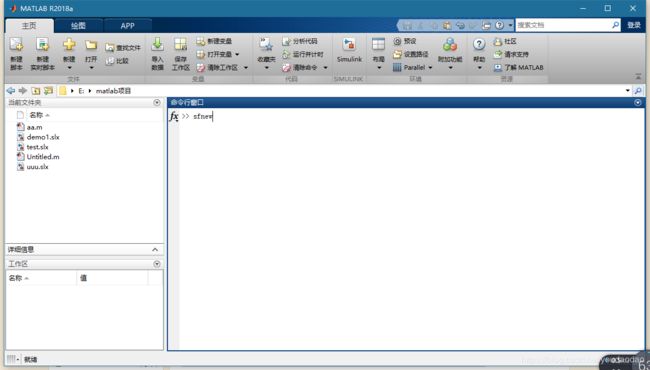Click the 附加功能 (Add-Ons) colored cubes icon

point(450,45)
